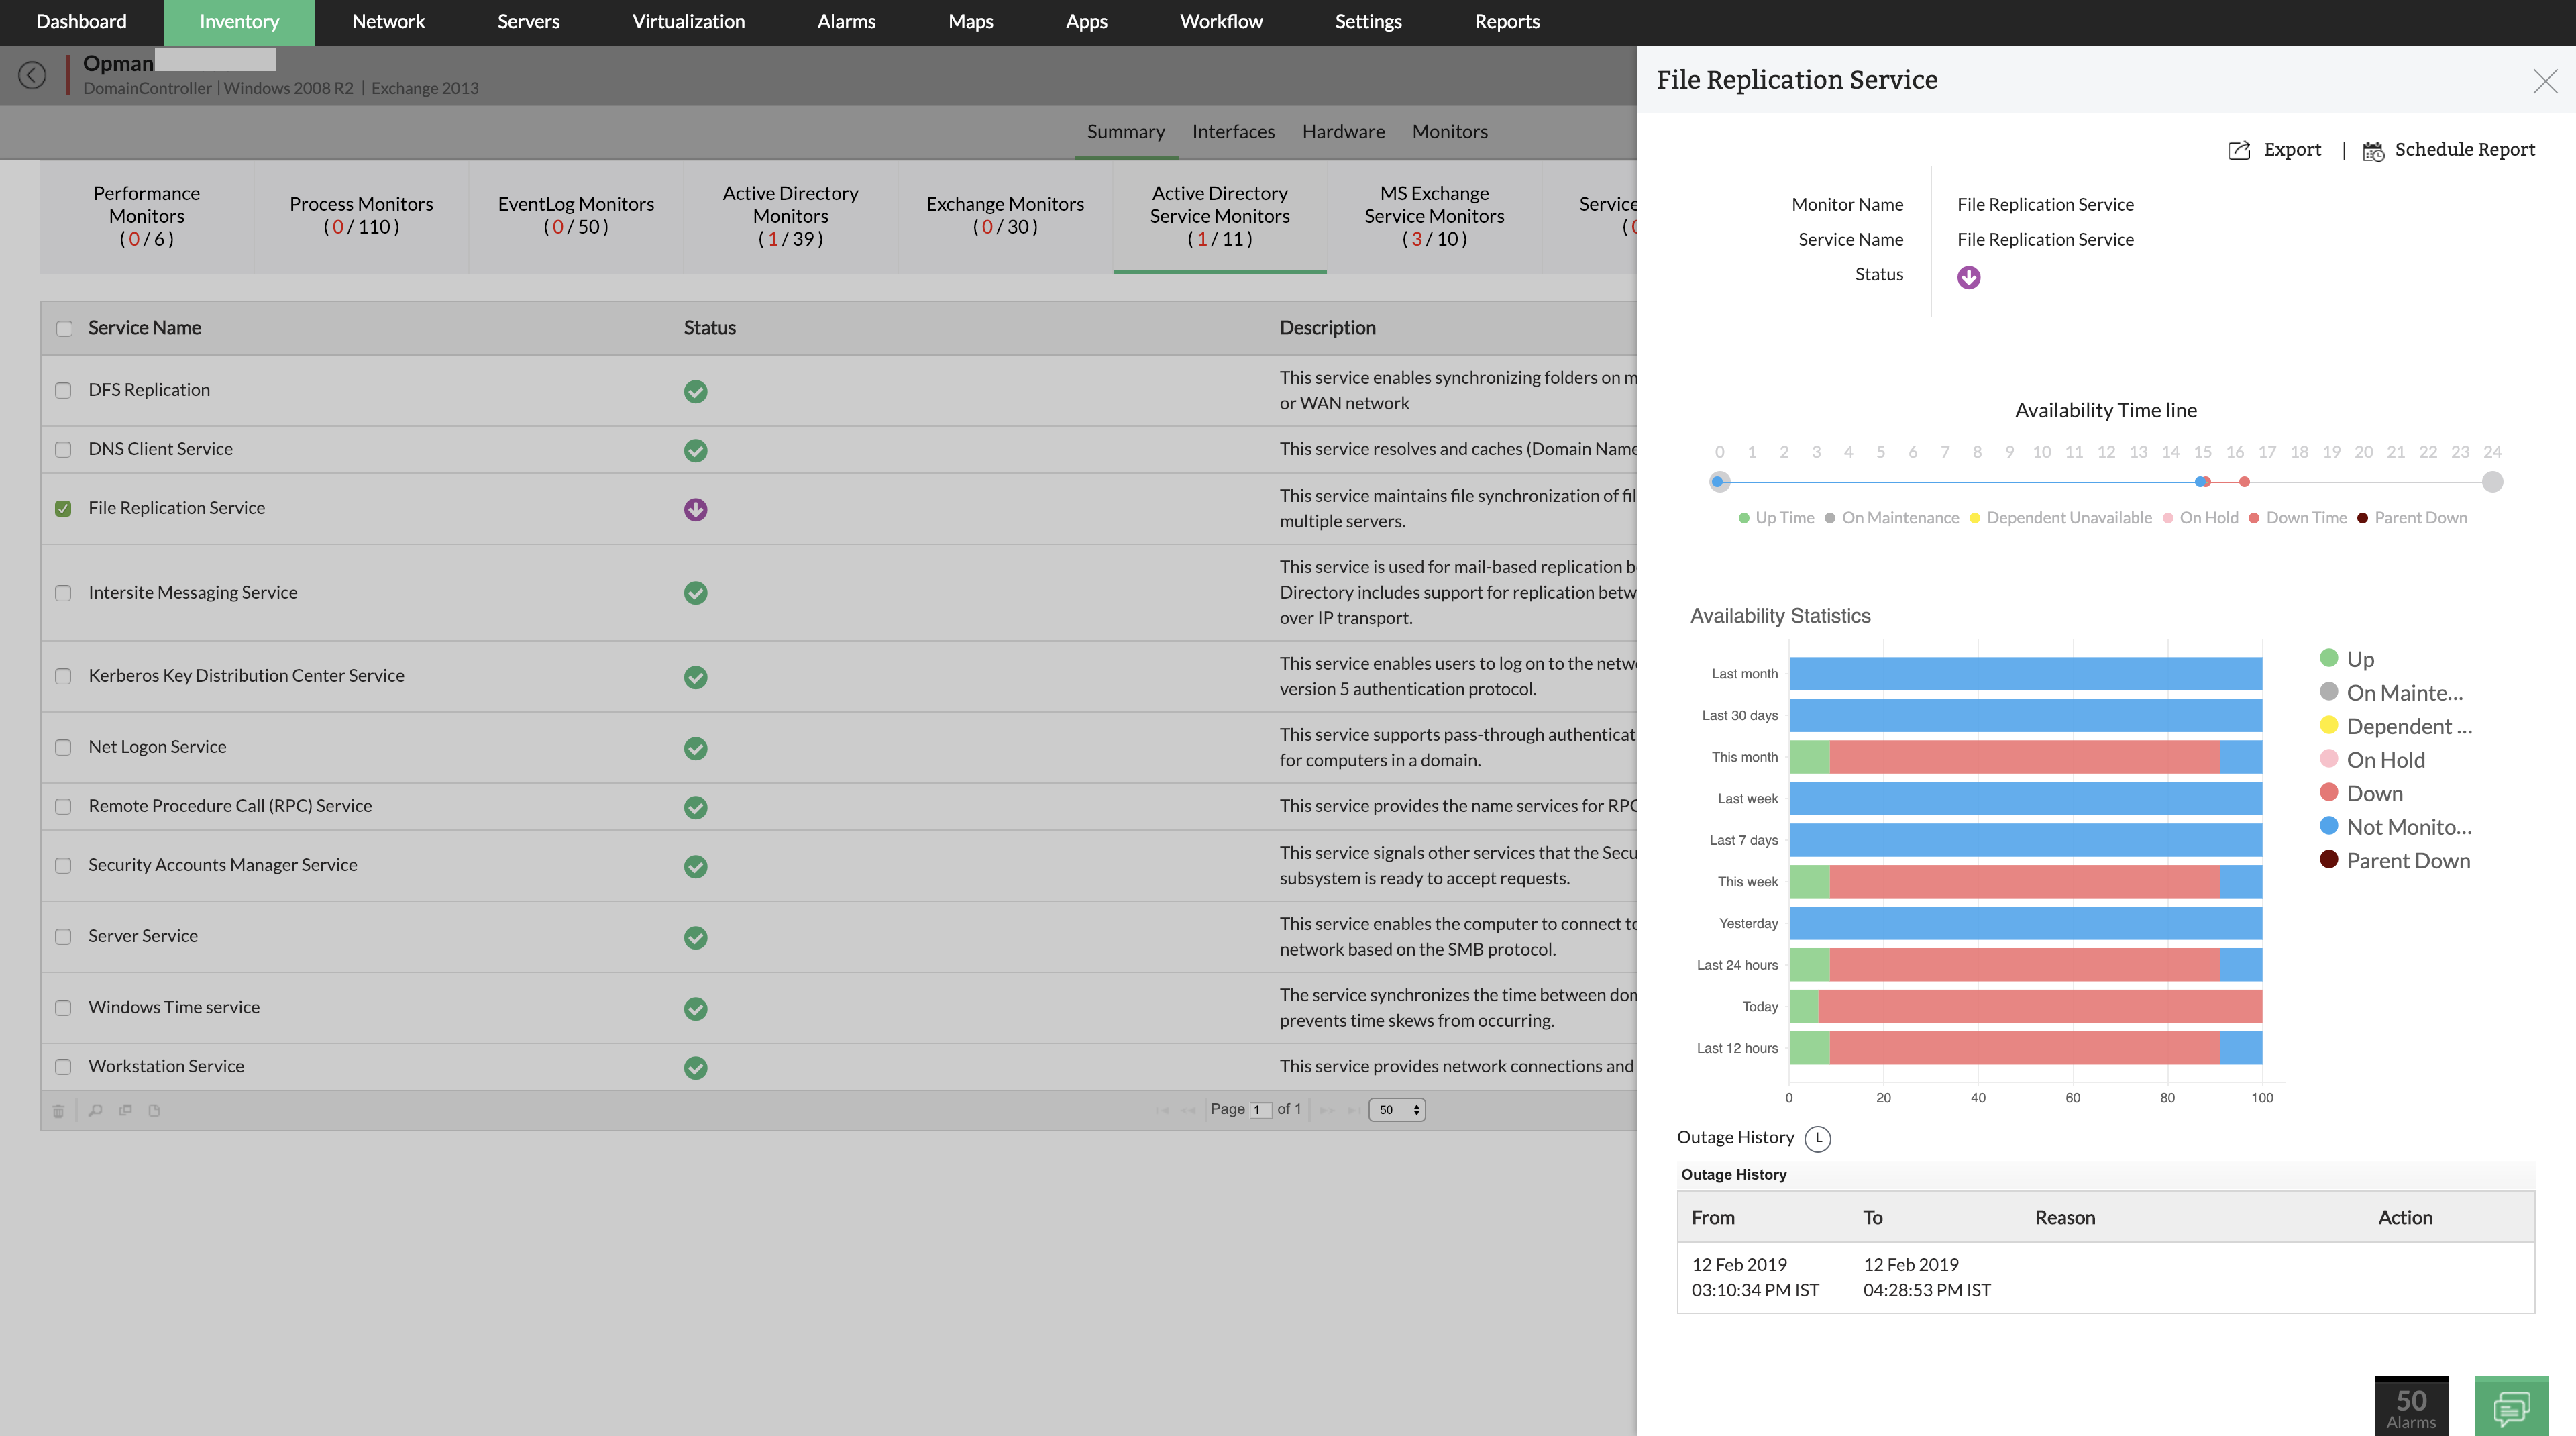Select the MS Exchange Service Monitors tab
Viewport: 2576px width, 1436px height.
click(1434, 216)
